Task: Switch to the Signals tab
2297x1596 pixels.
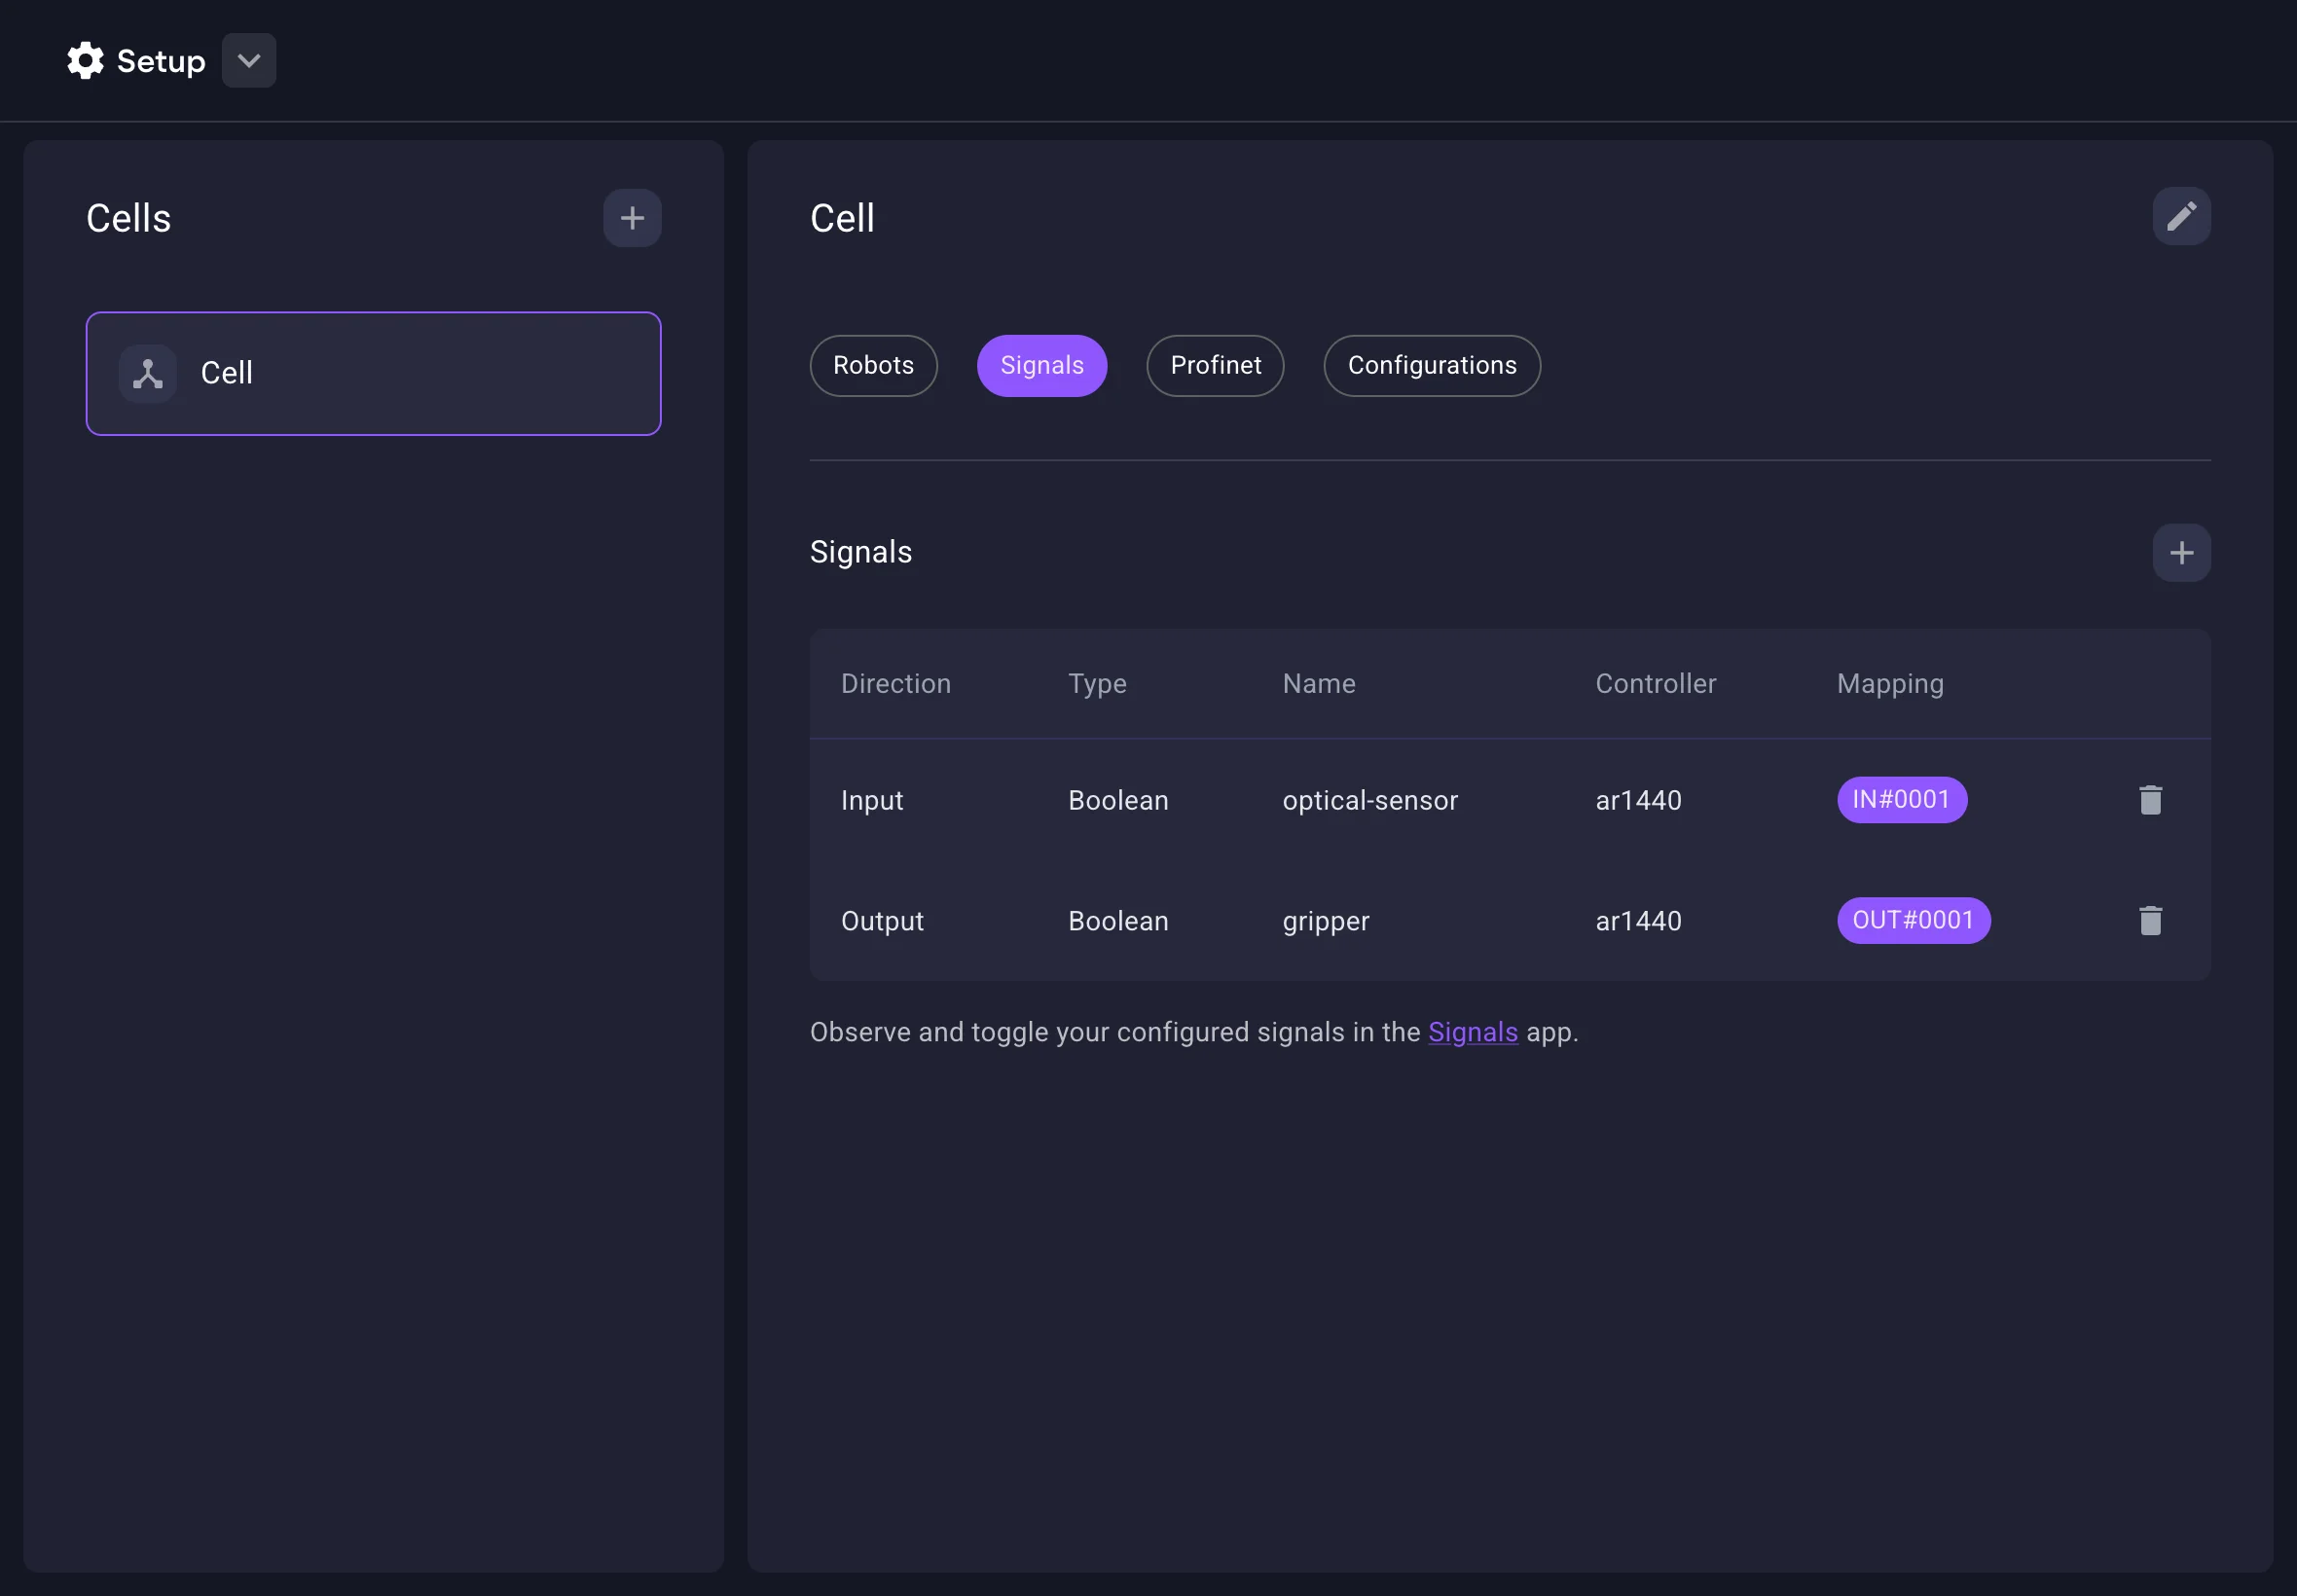Action: (1041, 366)
